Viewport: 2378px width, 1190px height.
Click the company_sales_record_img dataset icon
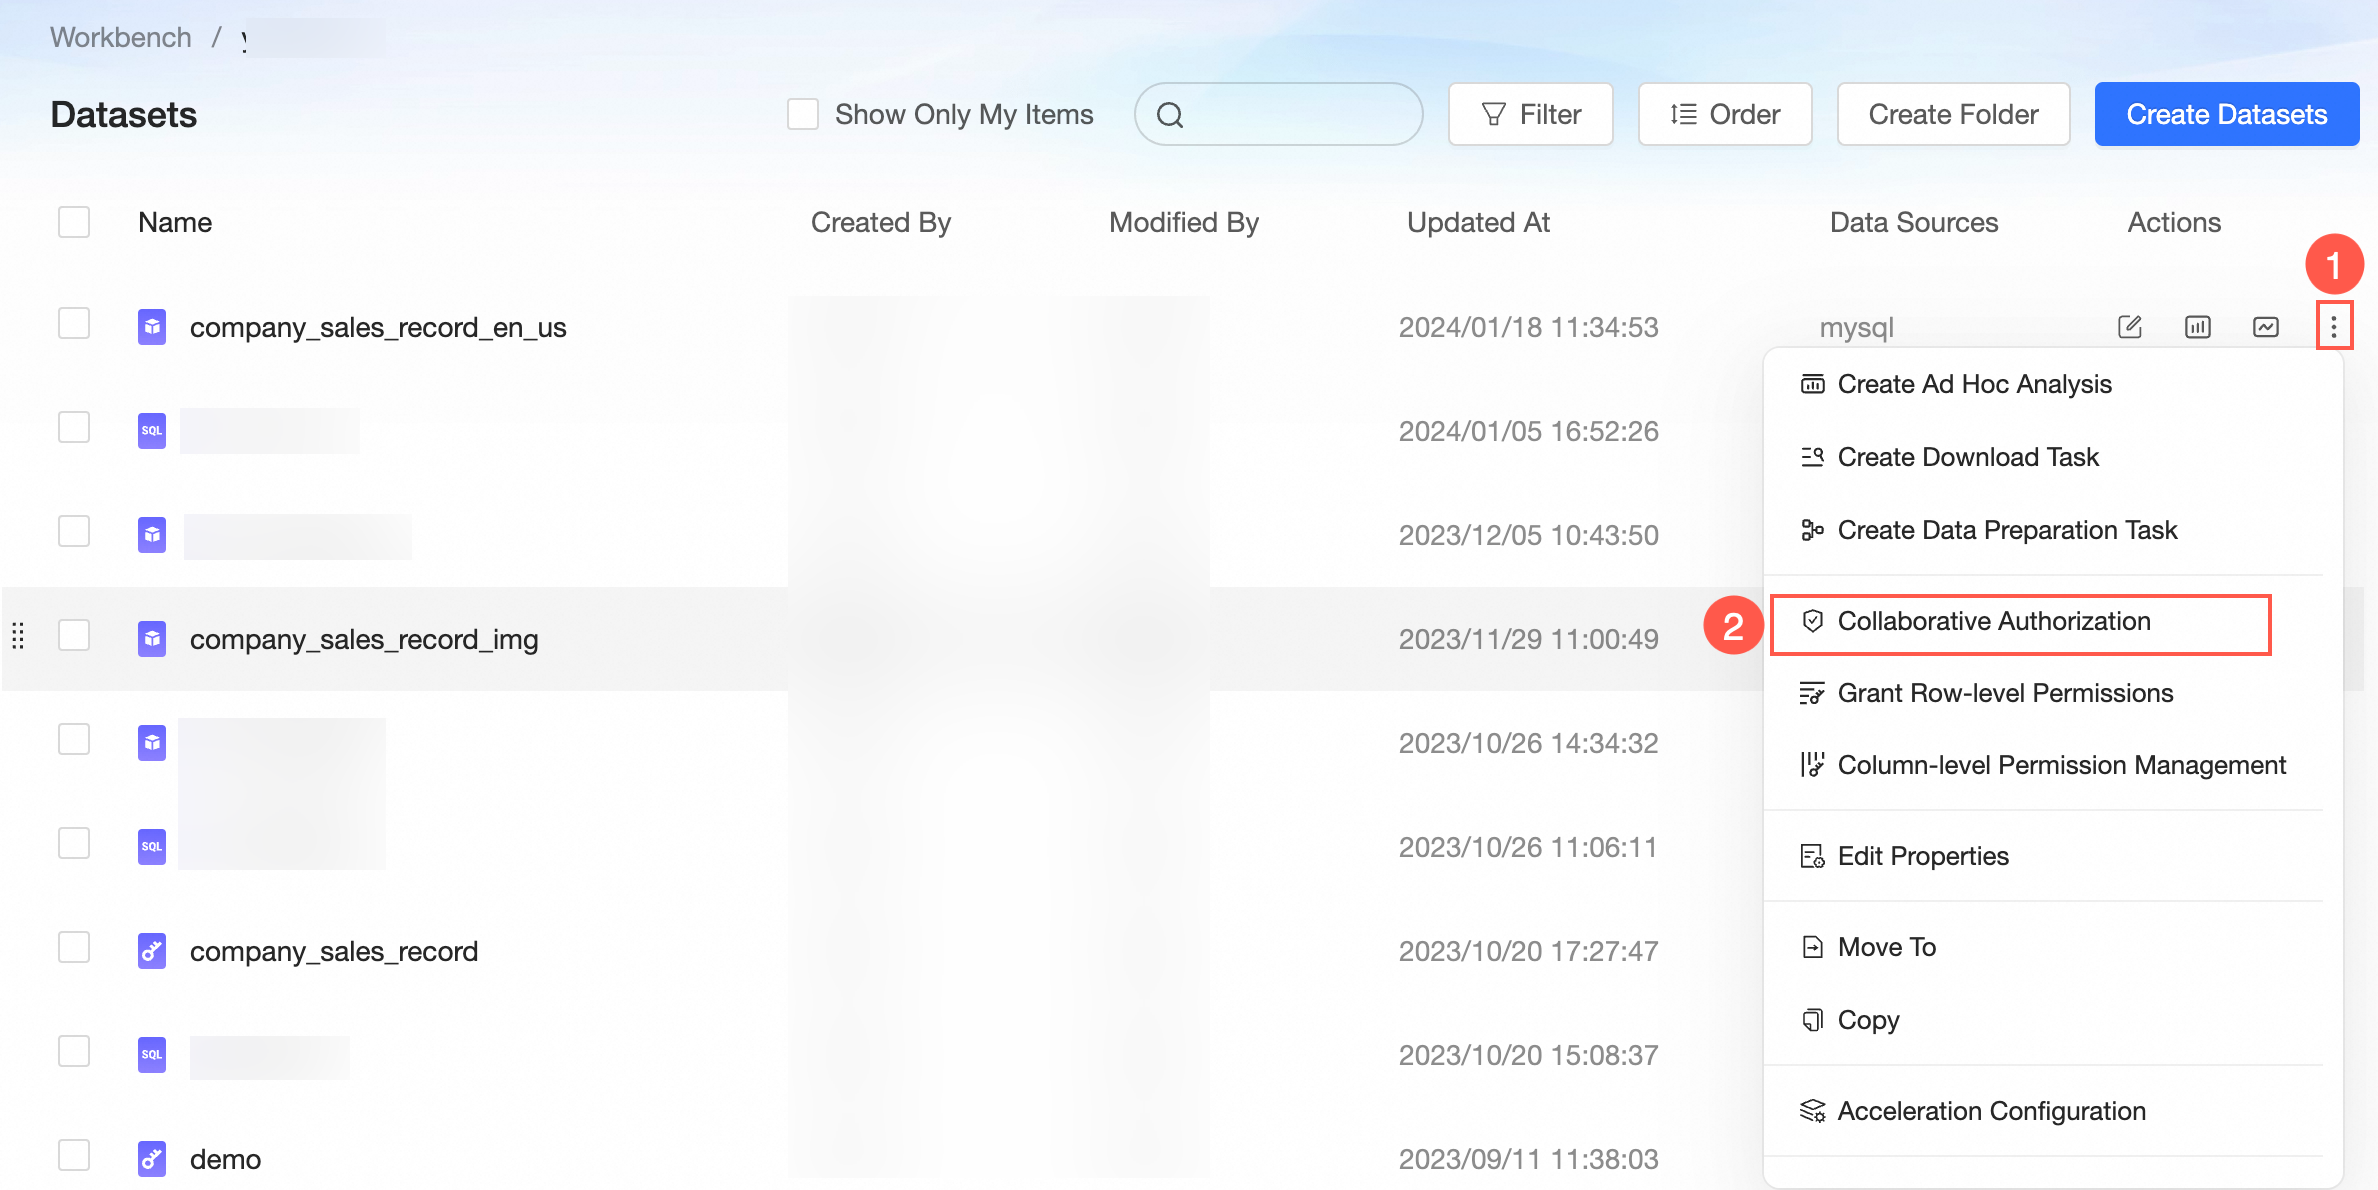152,638
